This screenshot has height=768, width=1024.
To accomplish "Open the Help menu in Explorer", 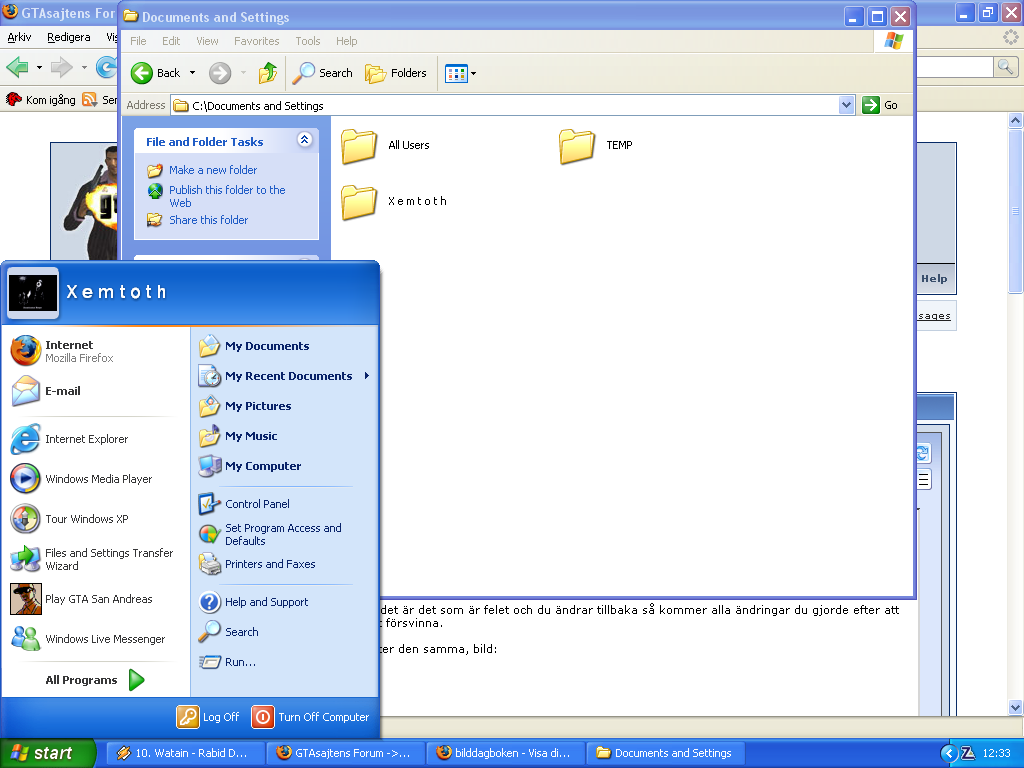I will tap(347, 41).
